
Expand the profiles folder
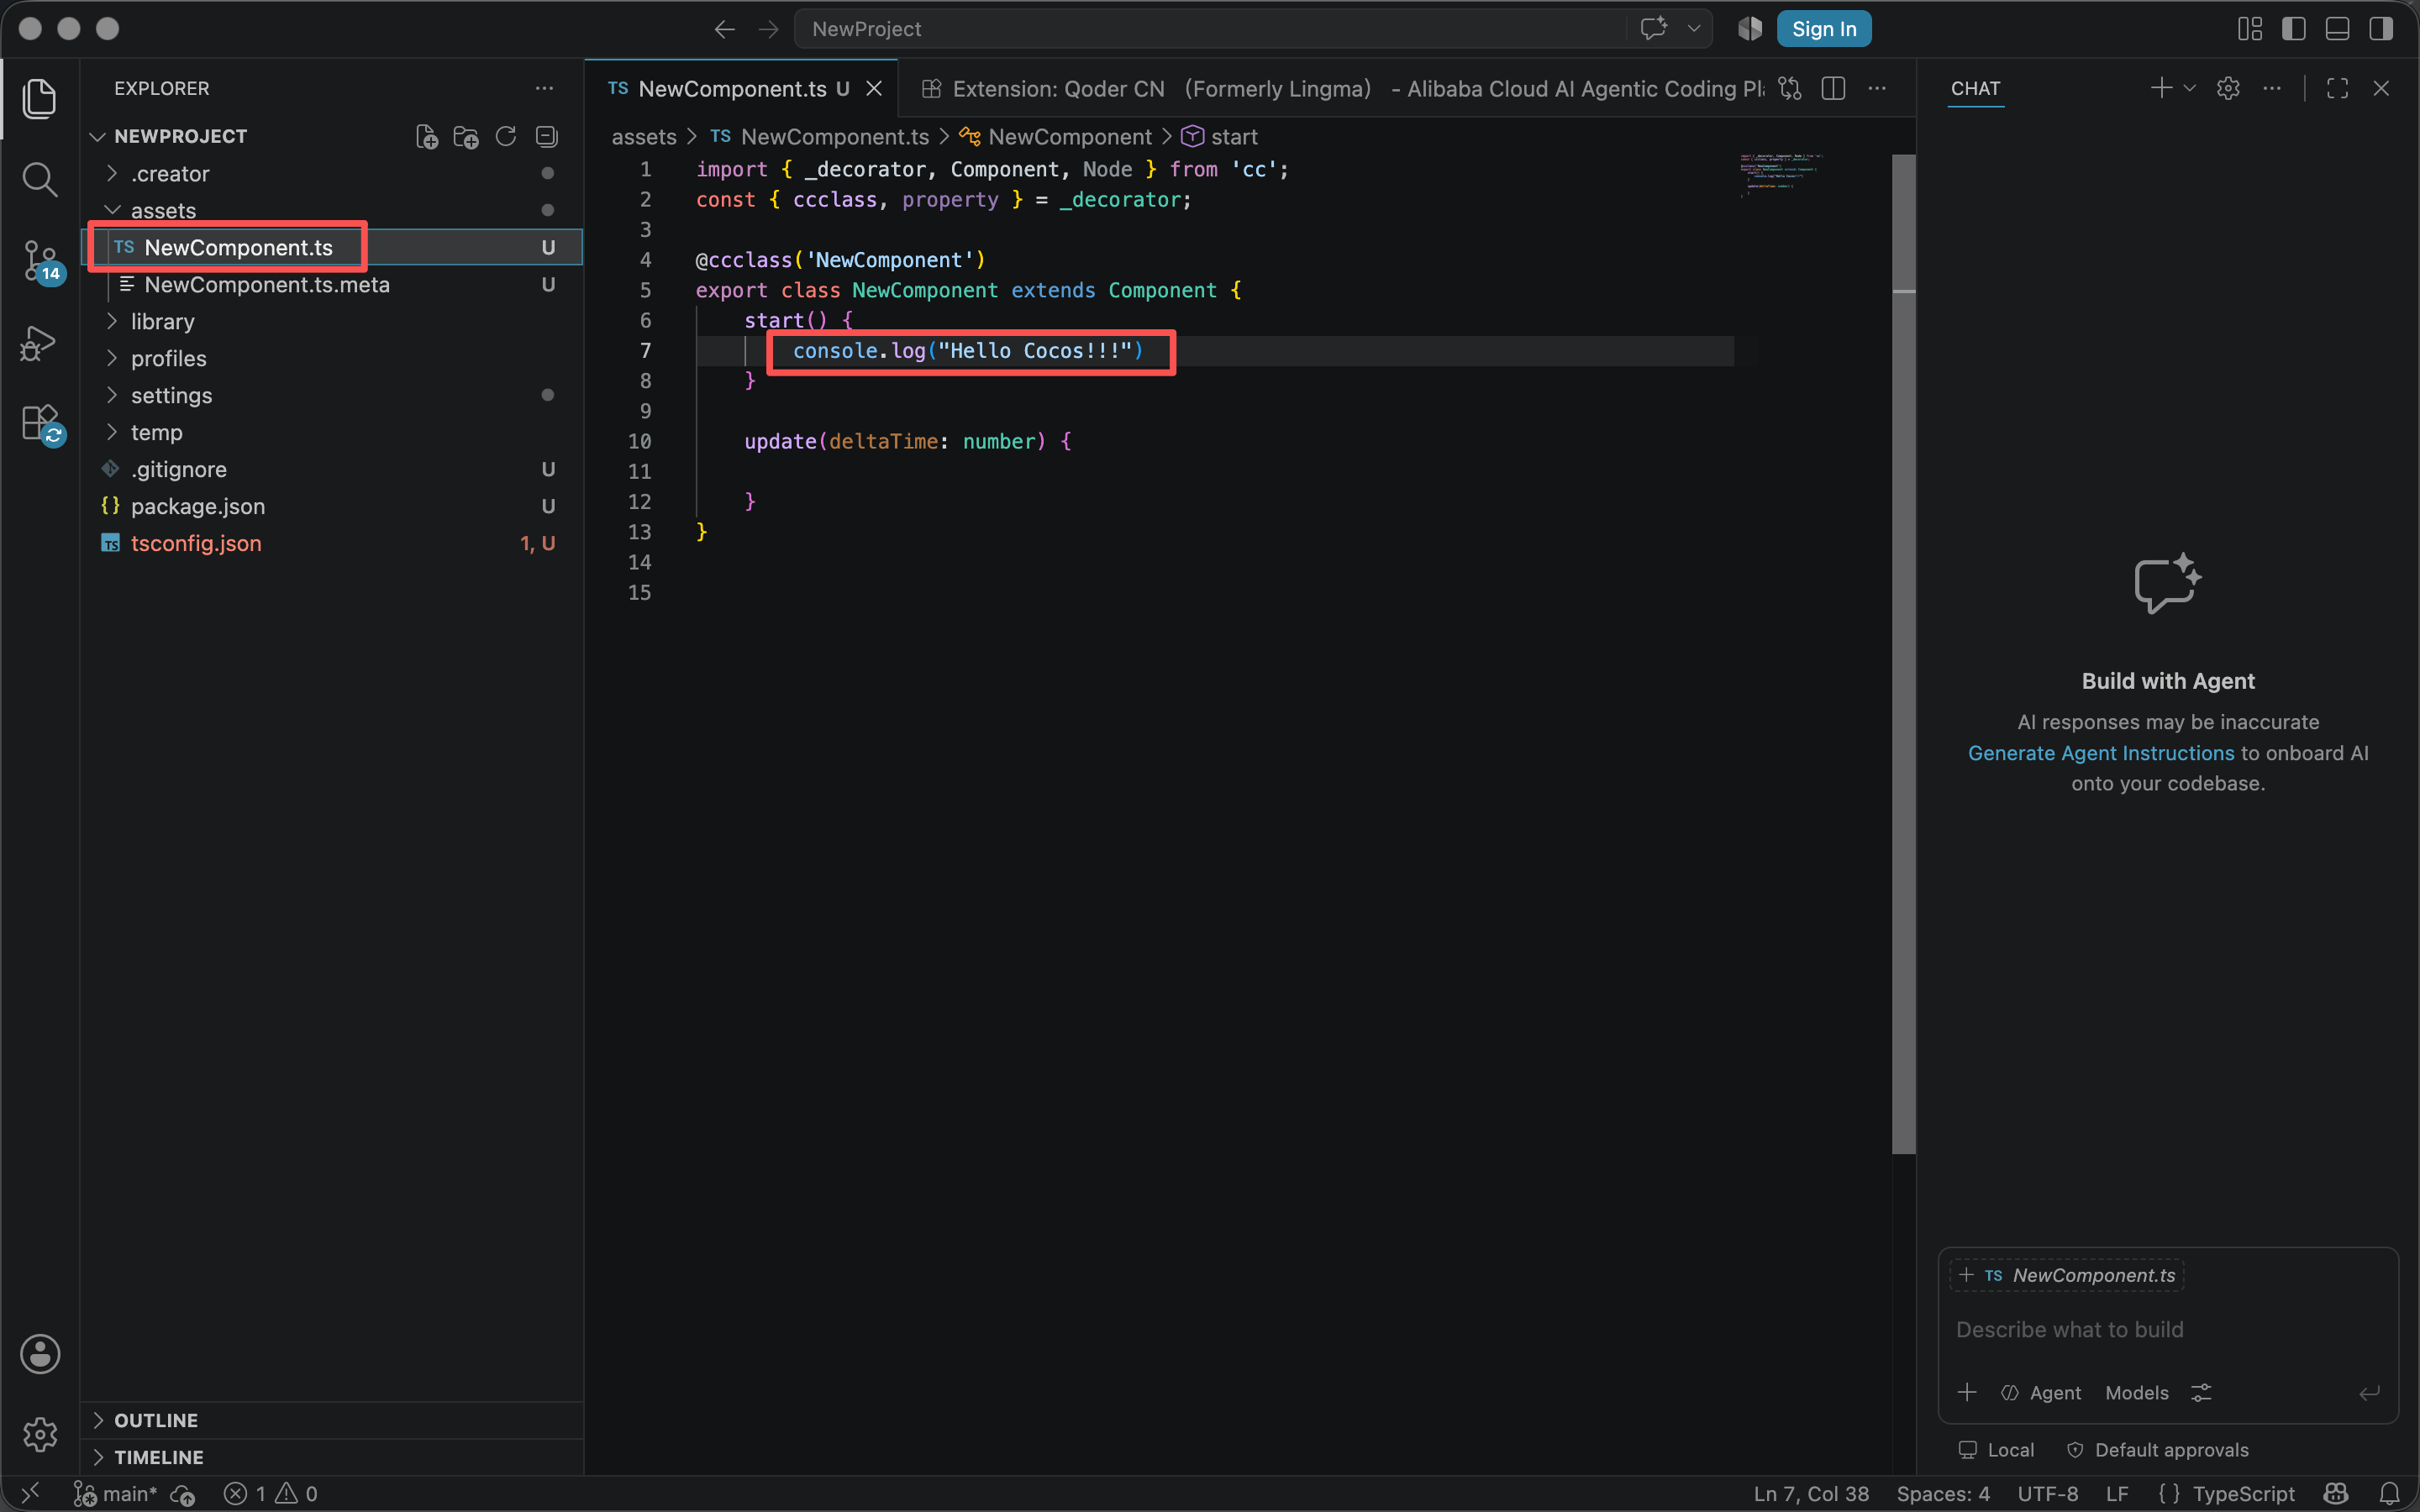point(330,358)
